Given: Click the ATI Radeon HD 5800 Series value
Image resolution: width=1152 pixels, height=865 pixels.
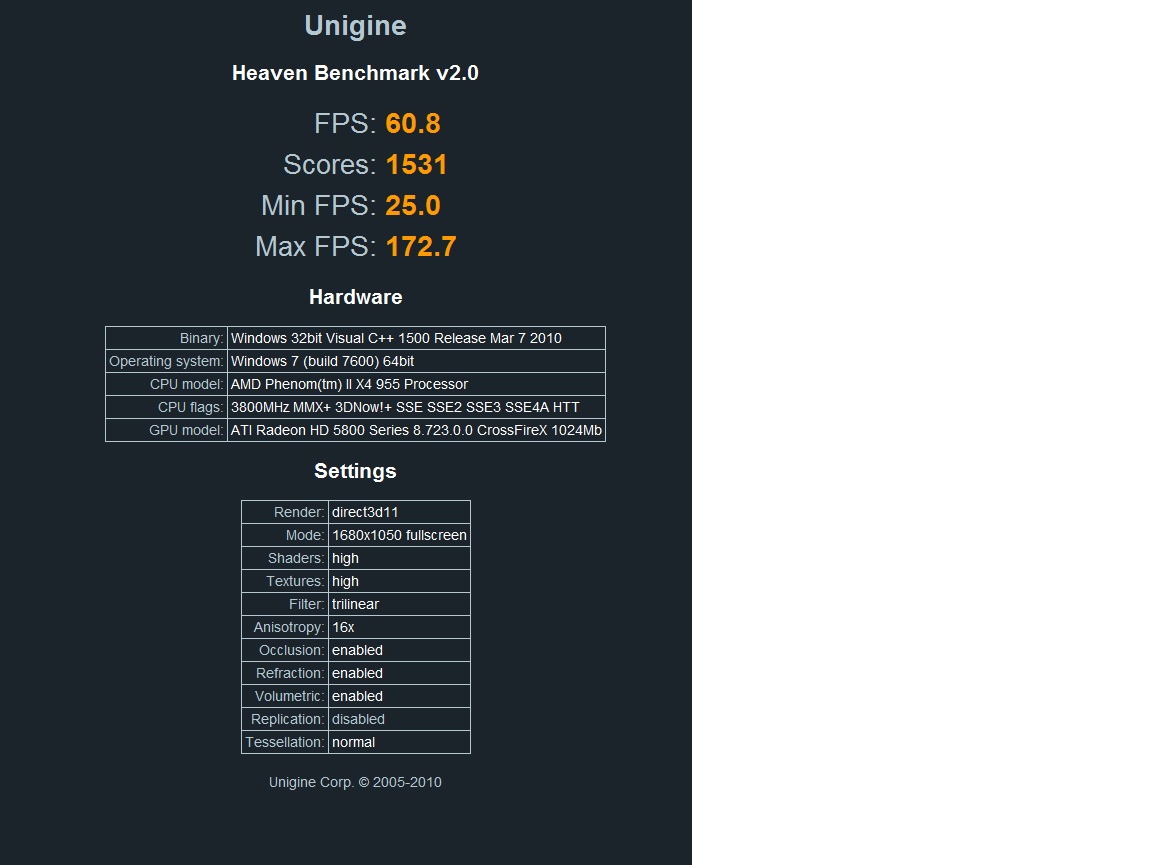Looking at the screenshot, I should coord(417,430).
